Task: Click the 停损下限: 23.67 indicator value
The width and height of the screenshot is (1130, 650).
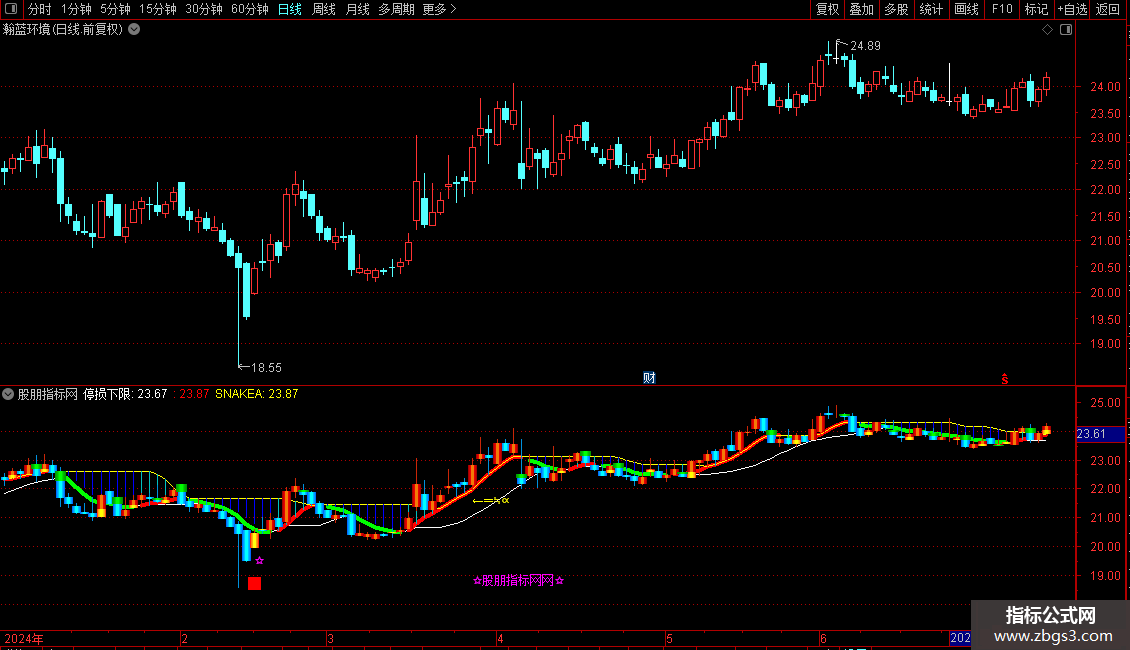Action: click(125, 394)
